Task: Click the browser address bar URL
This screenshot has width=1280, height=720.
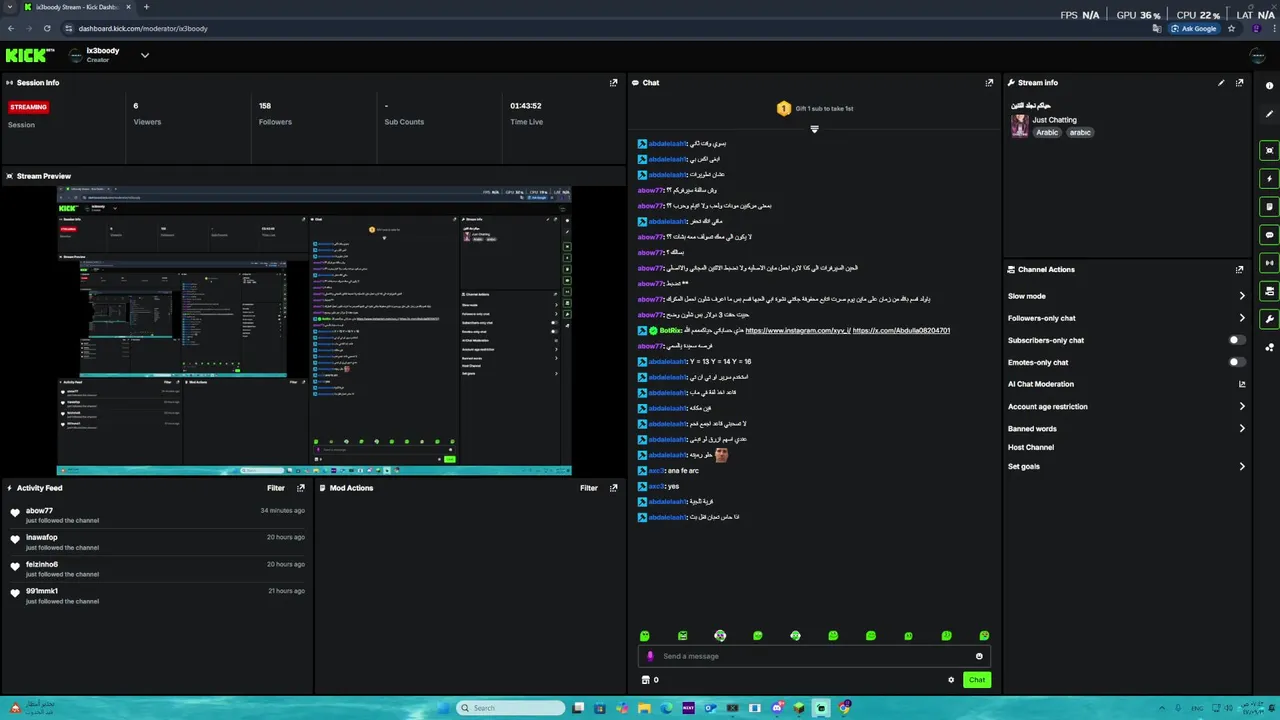Action: (143, 28)
